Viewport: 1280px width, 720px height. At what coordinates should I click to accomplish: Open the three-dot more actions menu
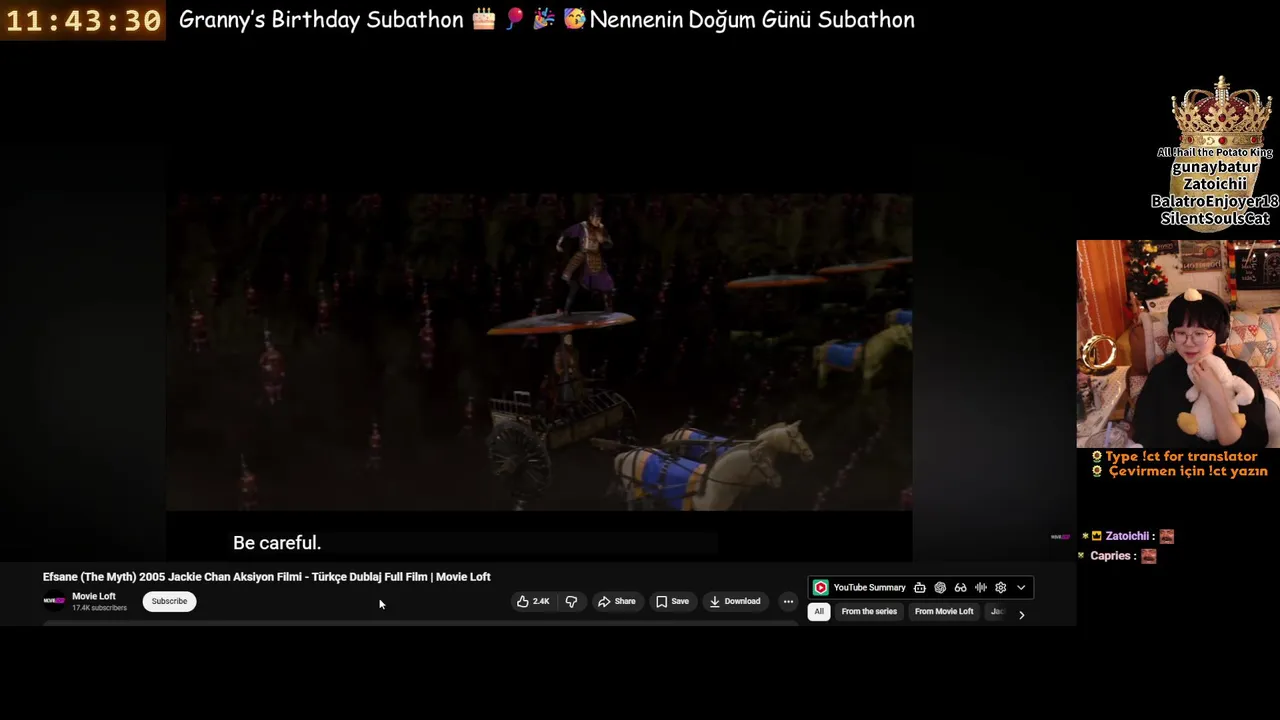[x=788, y=601]
